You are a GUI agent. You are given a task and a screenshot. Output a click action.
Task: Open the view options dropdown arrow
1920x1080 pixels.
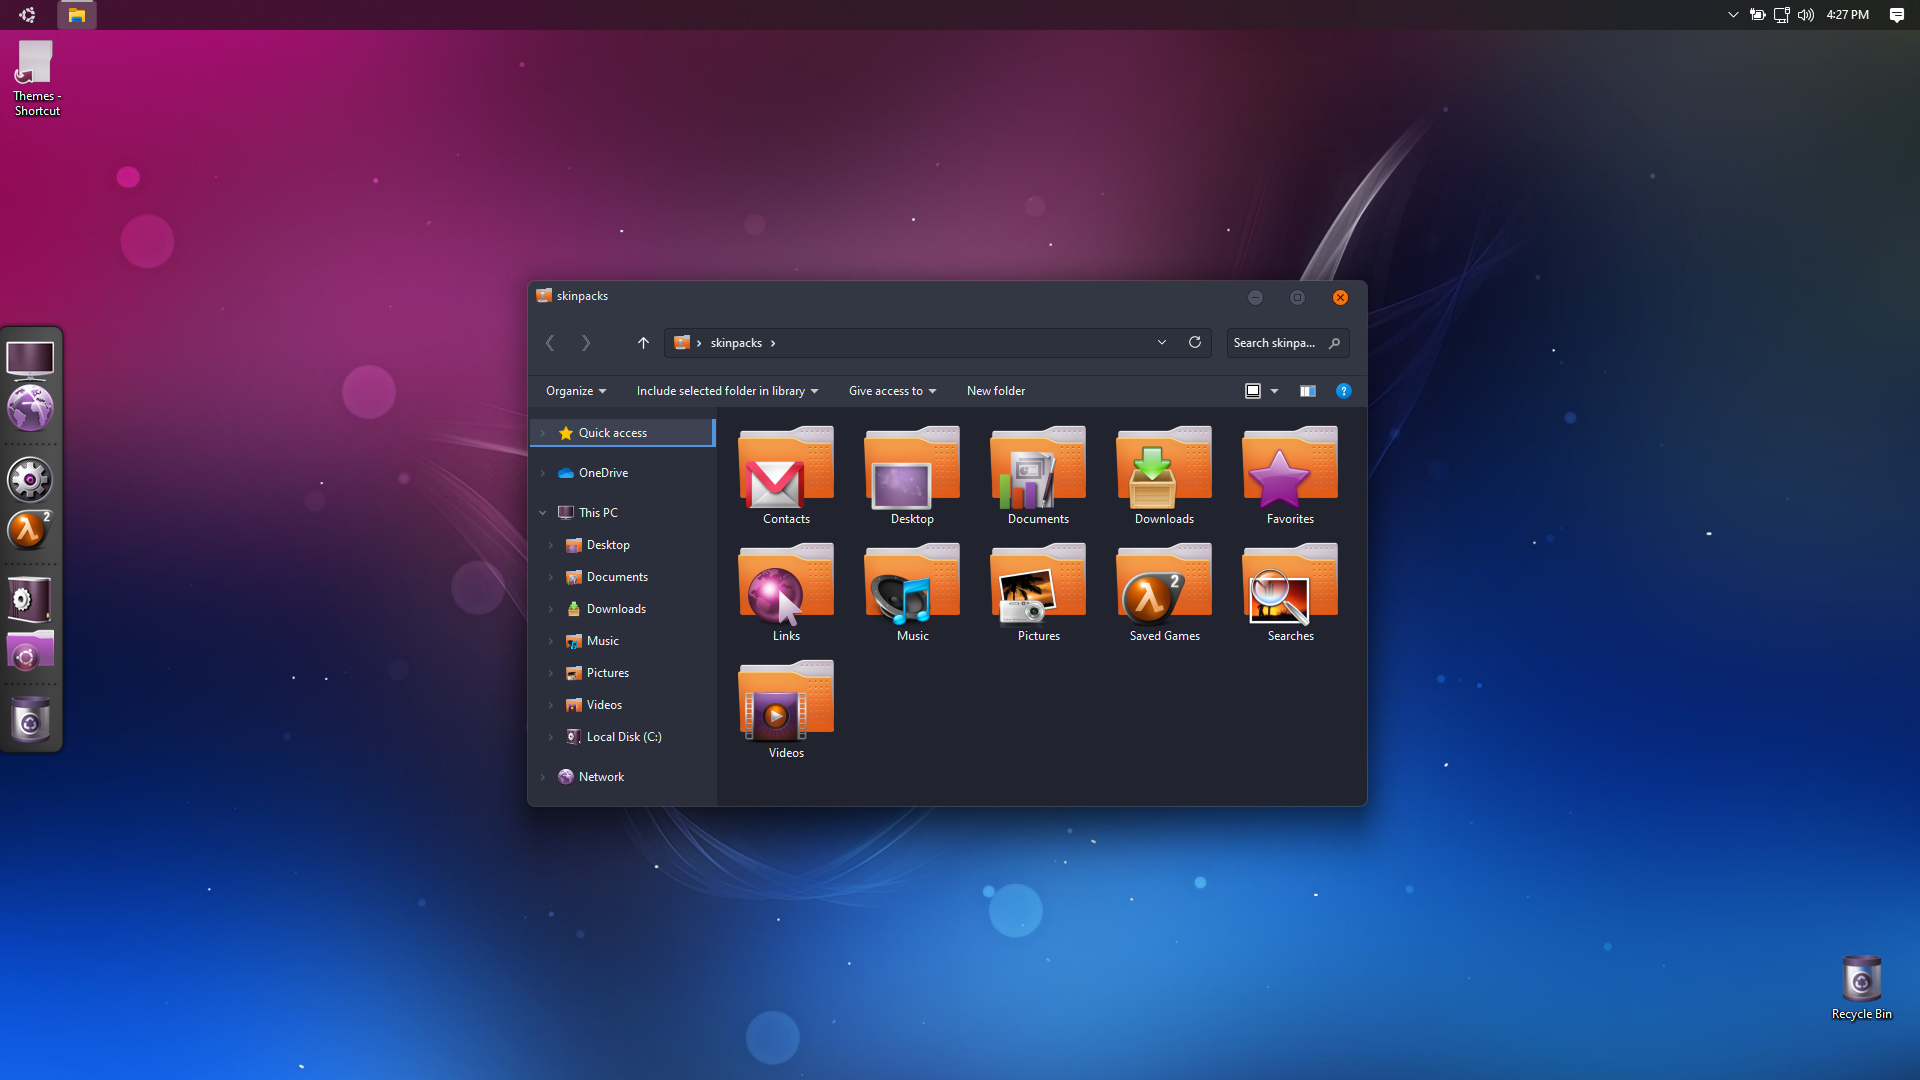(1274, 391)
